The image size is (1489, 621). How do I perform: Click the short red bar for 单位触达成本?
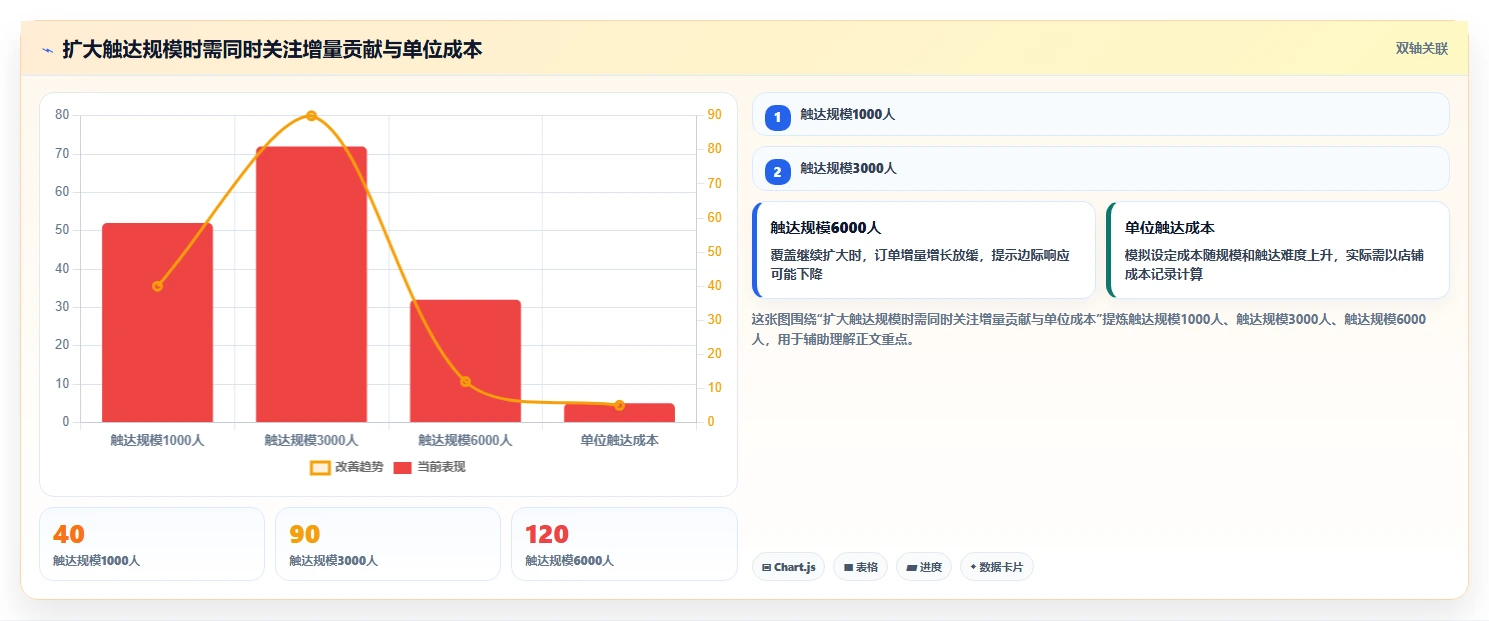click(619, 413)
